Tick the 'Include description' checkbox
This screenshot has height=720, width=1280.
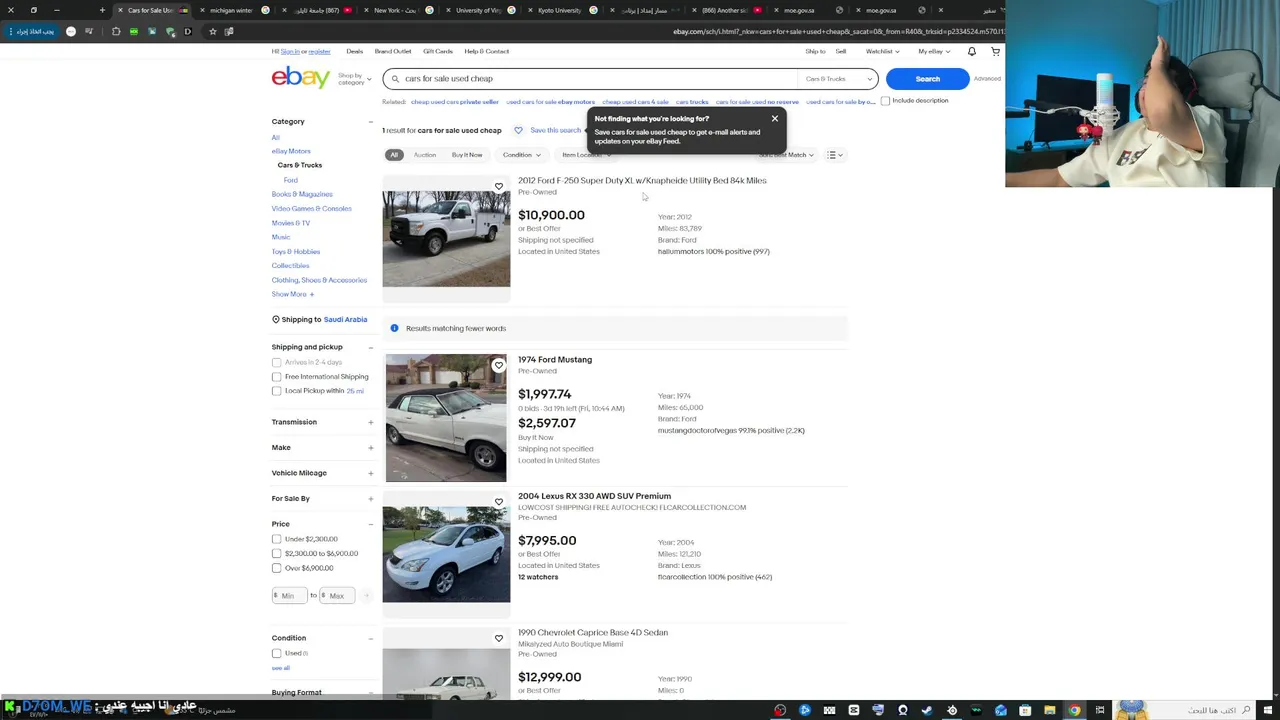click(x=885, y=101)
